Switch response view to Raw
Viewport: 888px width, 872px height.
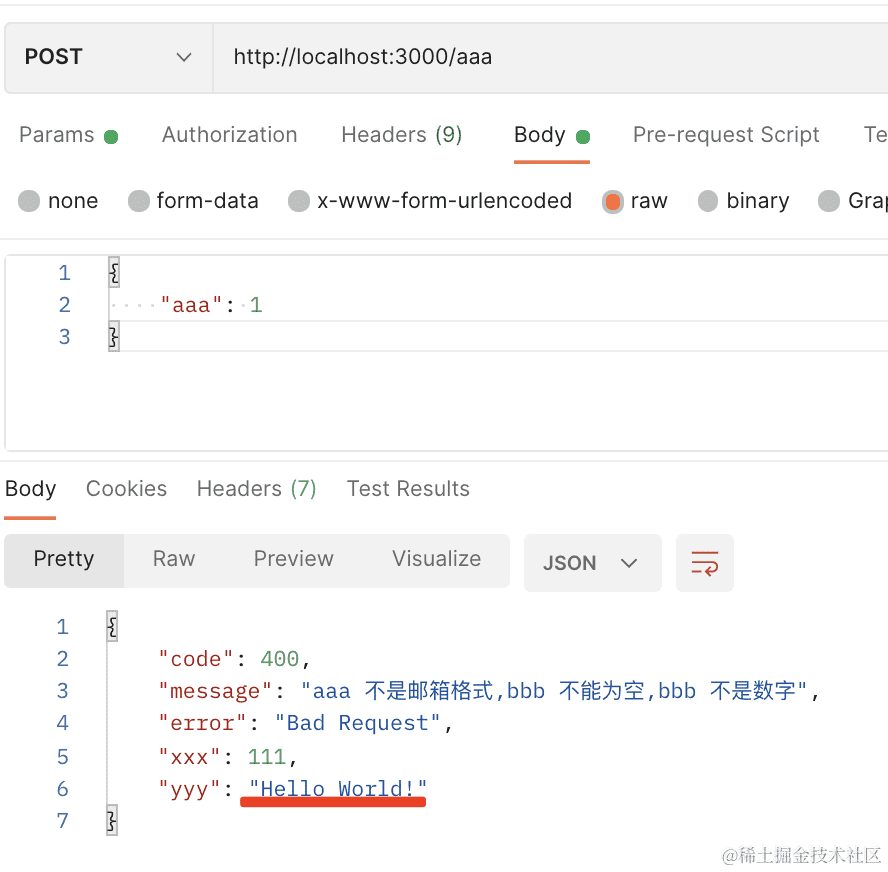click(174, 559)
